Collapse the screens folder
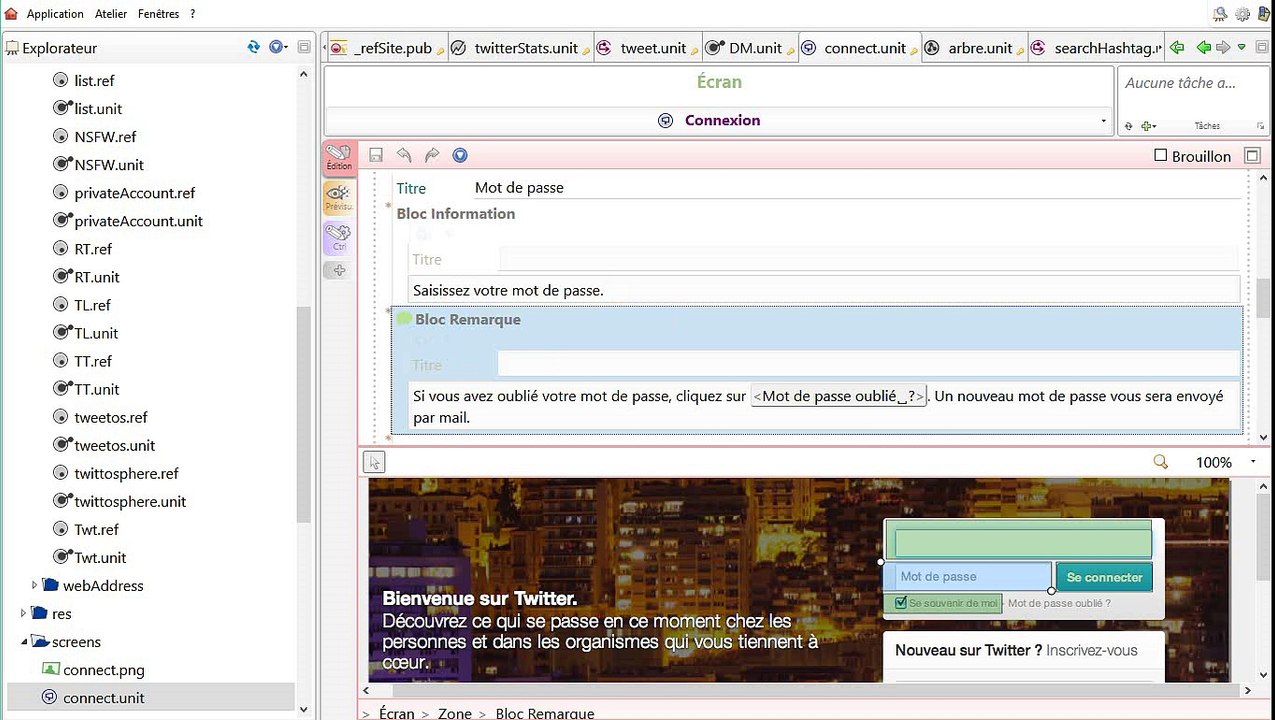 (x=23, y=641)
